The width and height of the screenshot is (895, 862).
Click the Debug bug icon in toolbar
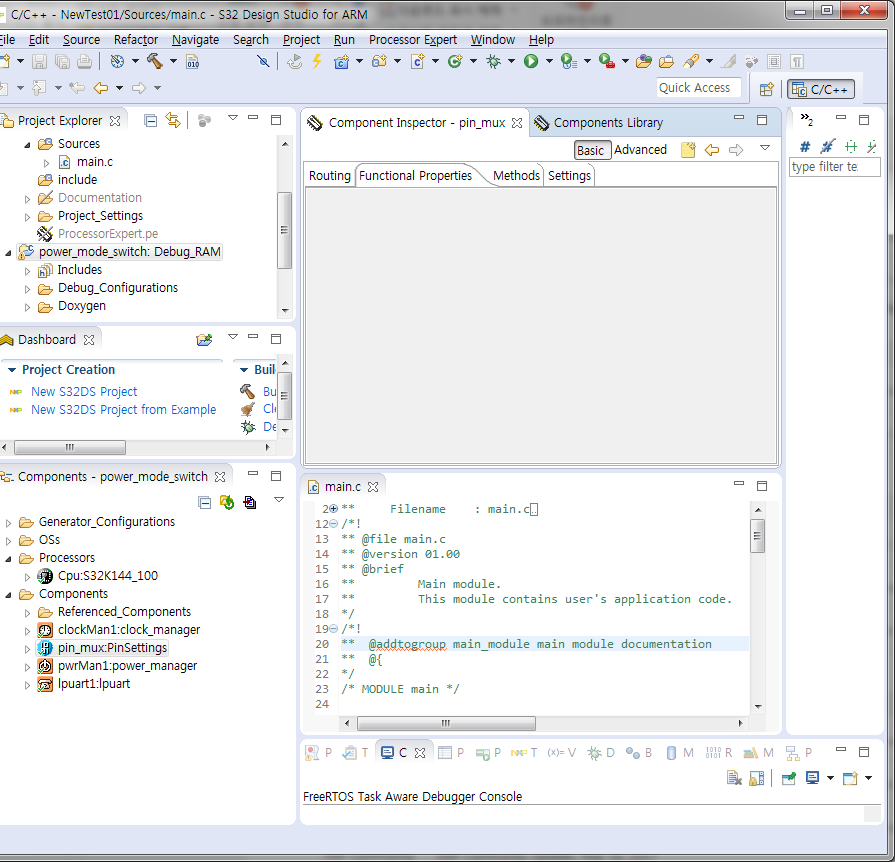[493, 61]
